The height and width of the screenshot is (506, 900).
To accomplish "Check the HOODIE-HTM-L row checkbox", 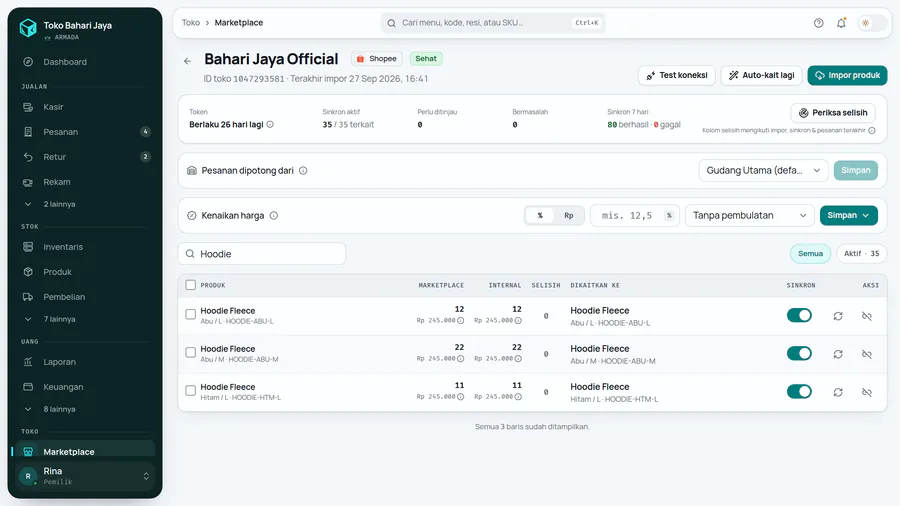I will (191, 391).
